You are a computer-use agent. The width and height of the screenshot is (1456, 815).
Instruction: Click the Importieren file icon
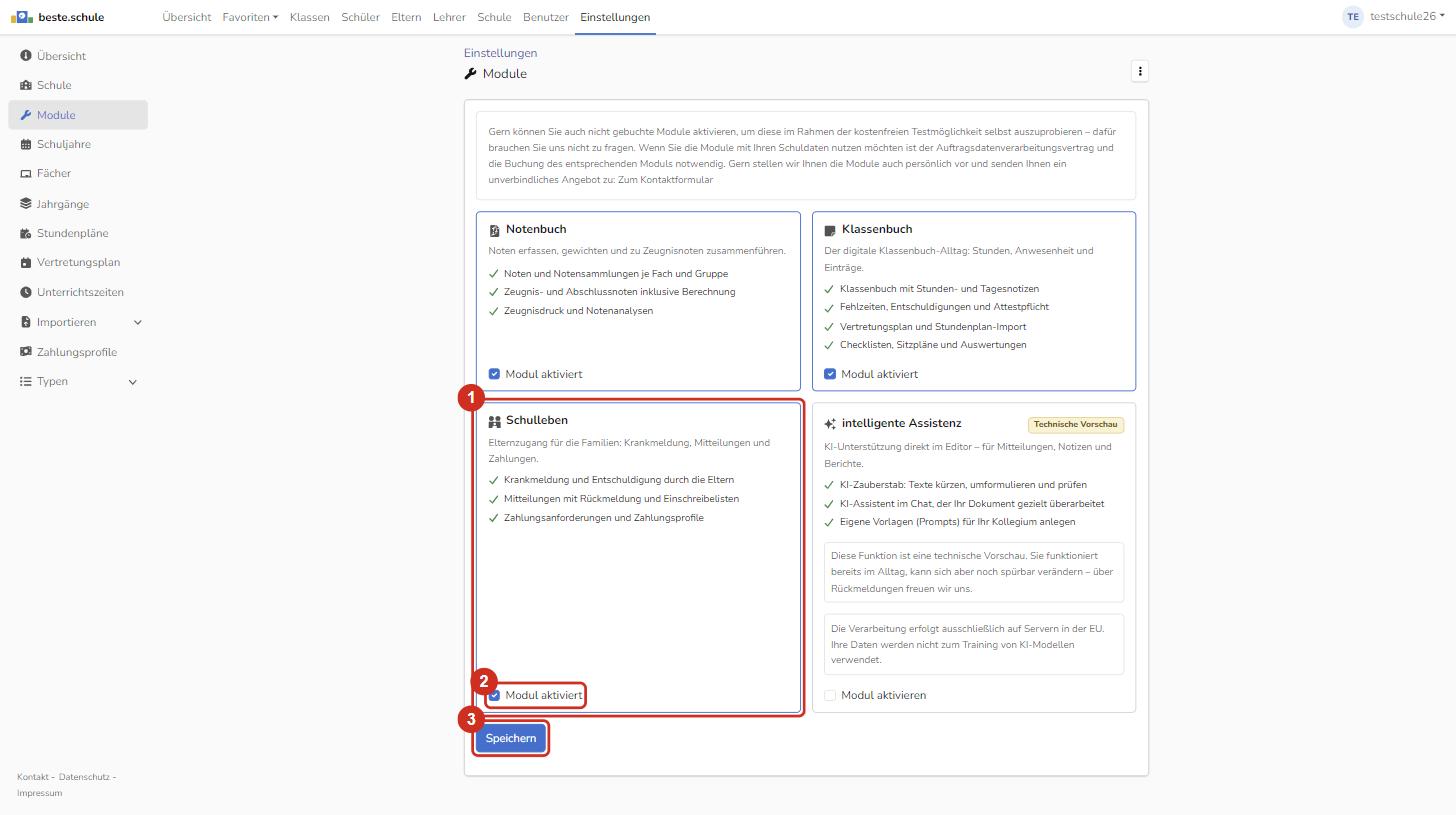(x=26, y=322)
